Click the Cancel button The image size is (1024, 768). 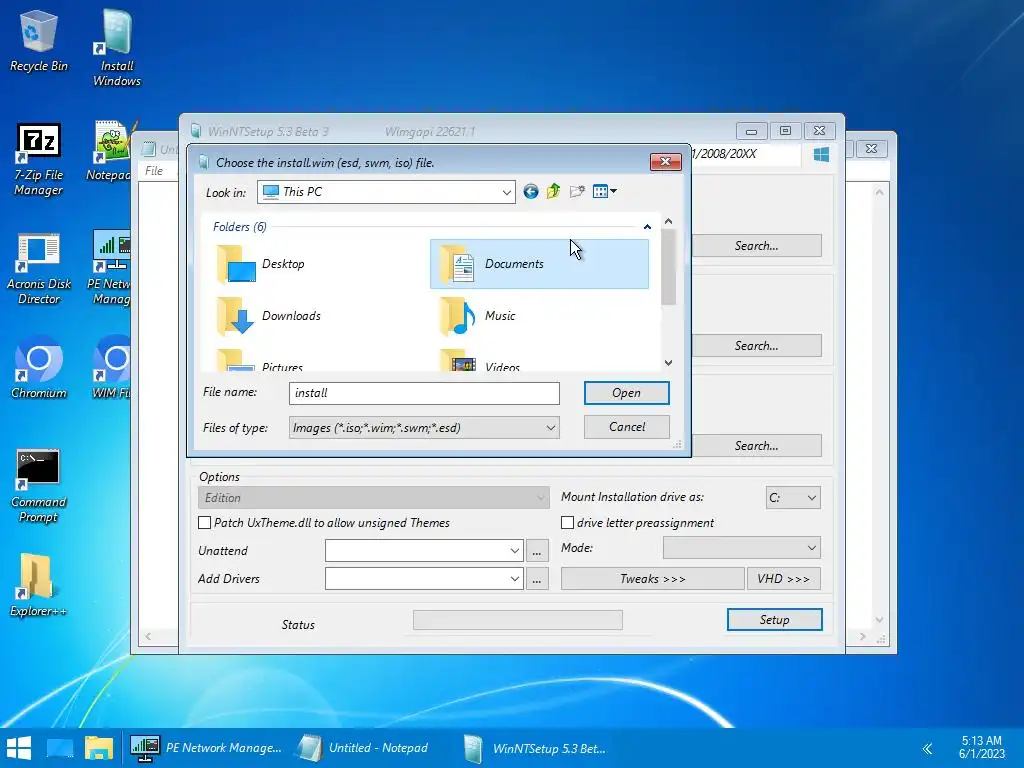point(626,426)
